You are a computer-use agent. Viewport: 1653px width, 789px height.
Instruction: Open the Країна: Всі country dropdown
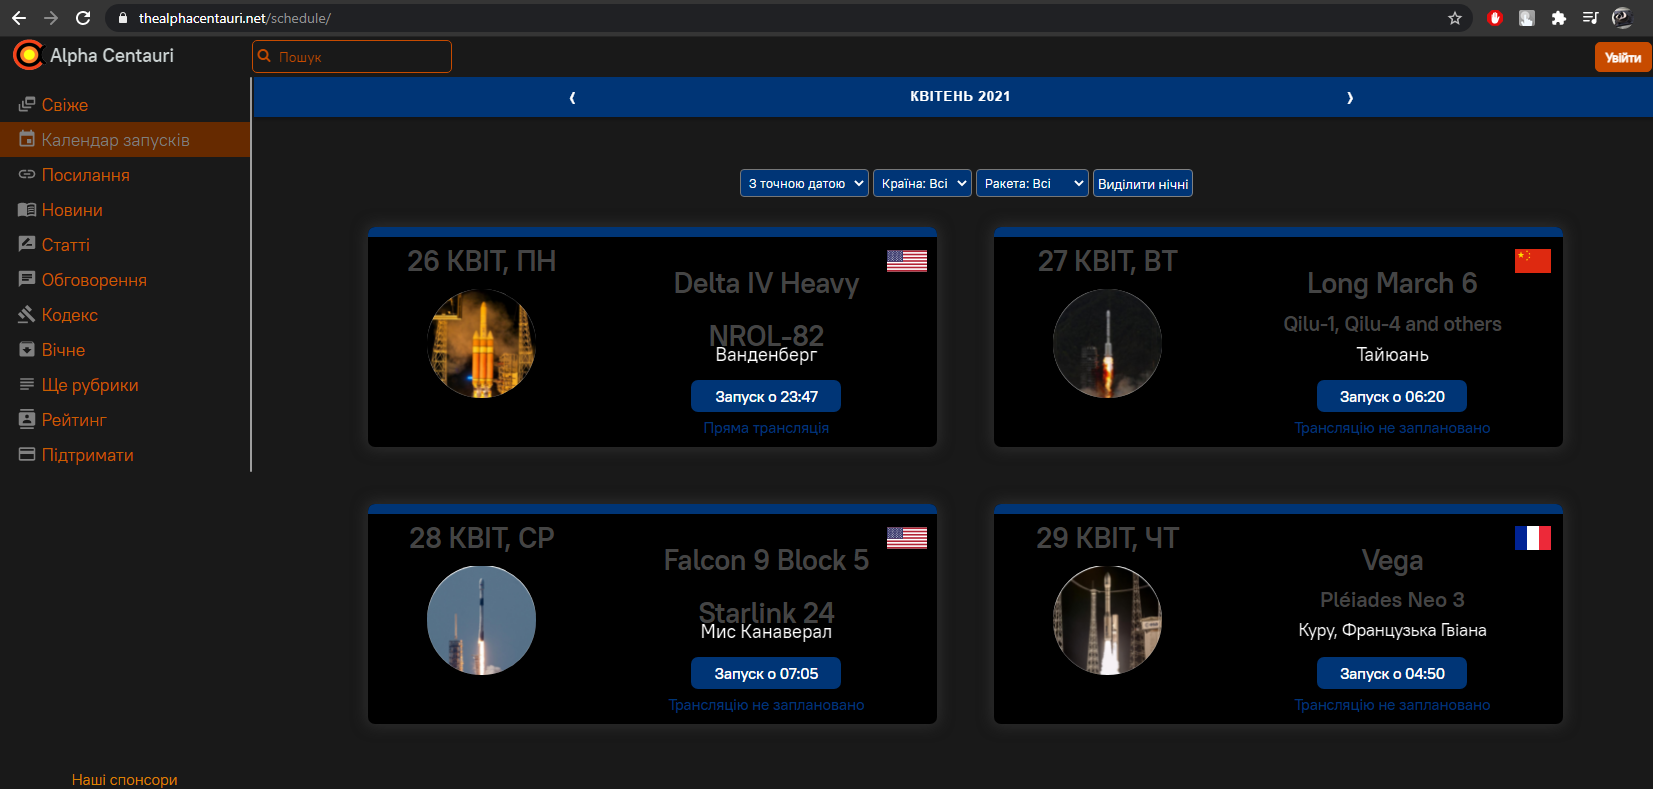(922, 184)
